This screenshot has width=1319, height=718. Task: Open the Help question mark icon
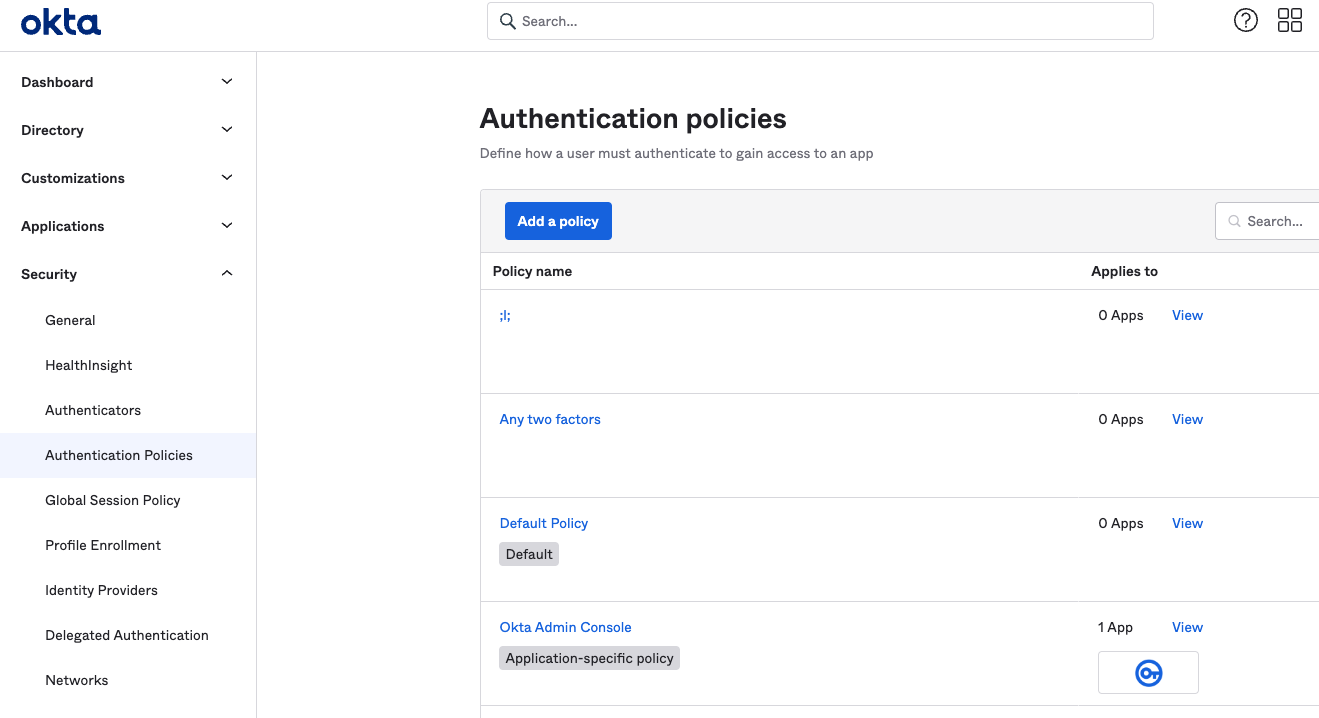pyautogui.click(x=1245, y=20)
